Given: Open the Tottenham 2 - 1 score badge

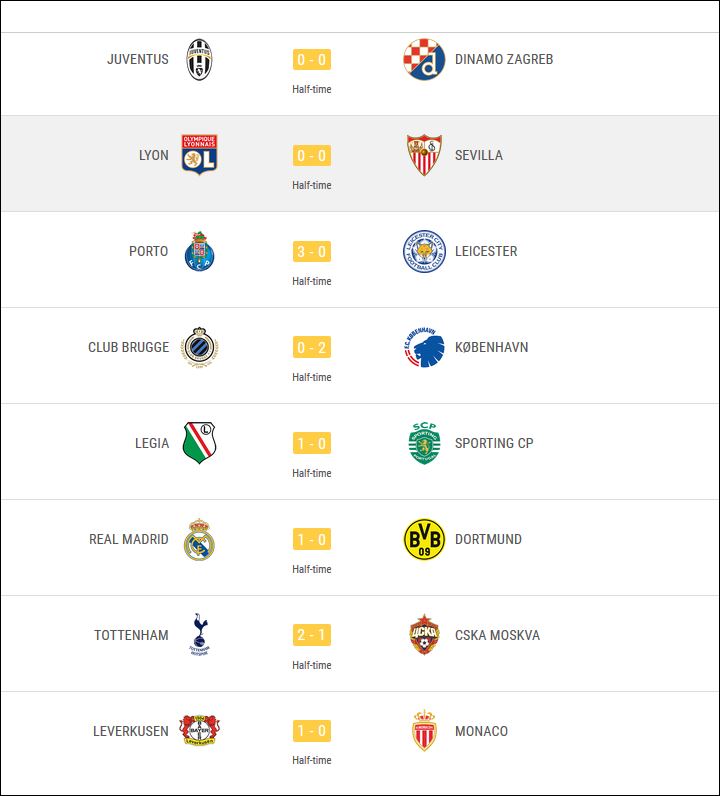Looking at the screenshot, I should (x=312, y=635).
